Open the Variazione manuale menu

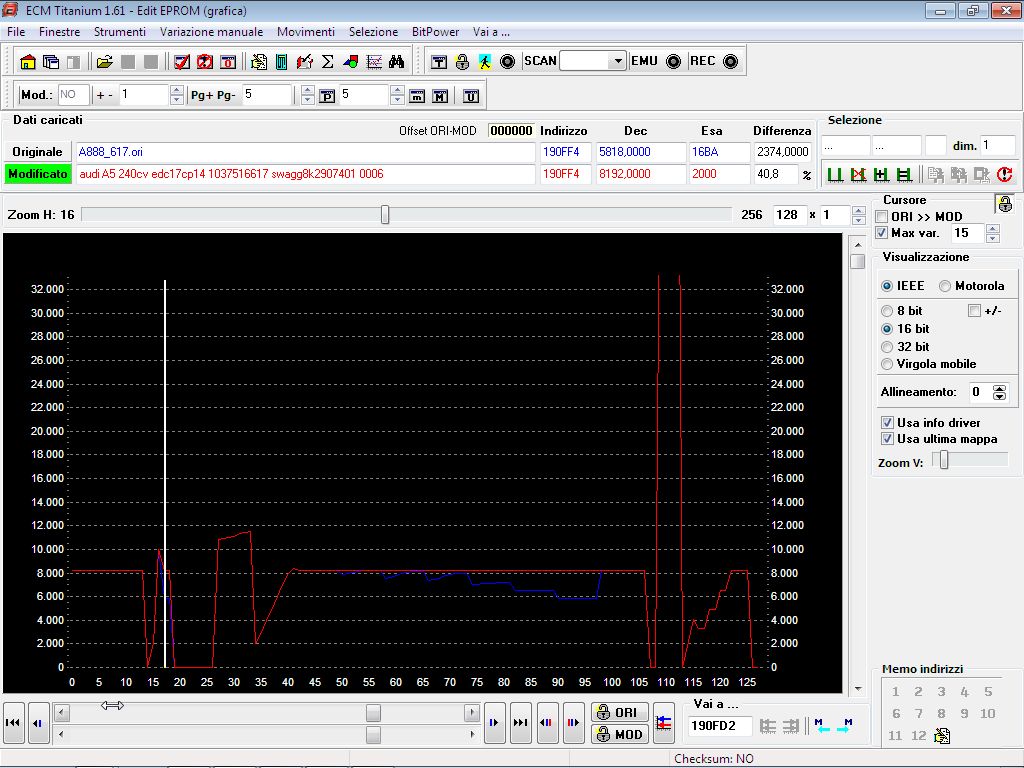[212, 32]
